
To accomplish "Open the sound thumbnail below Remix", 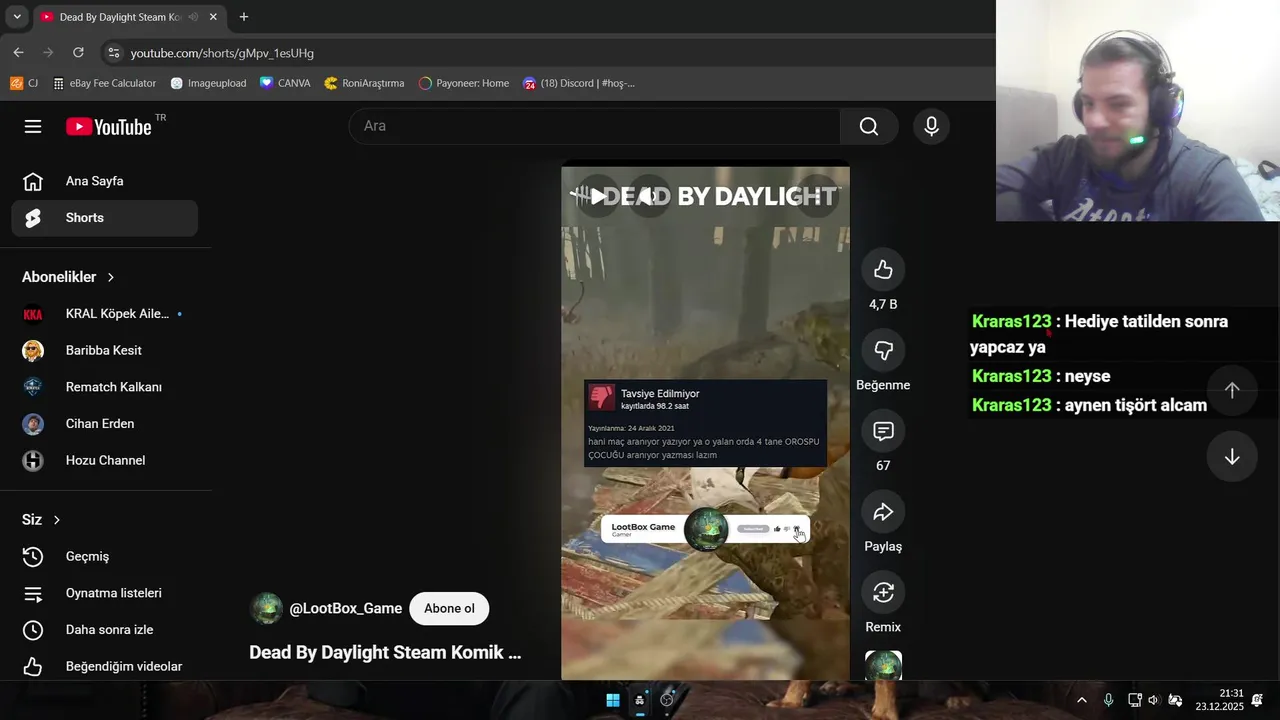I will coord(883,665).
